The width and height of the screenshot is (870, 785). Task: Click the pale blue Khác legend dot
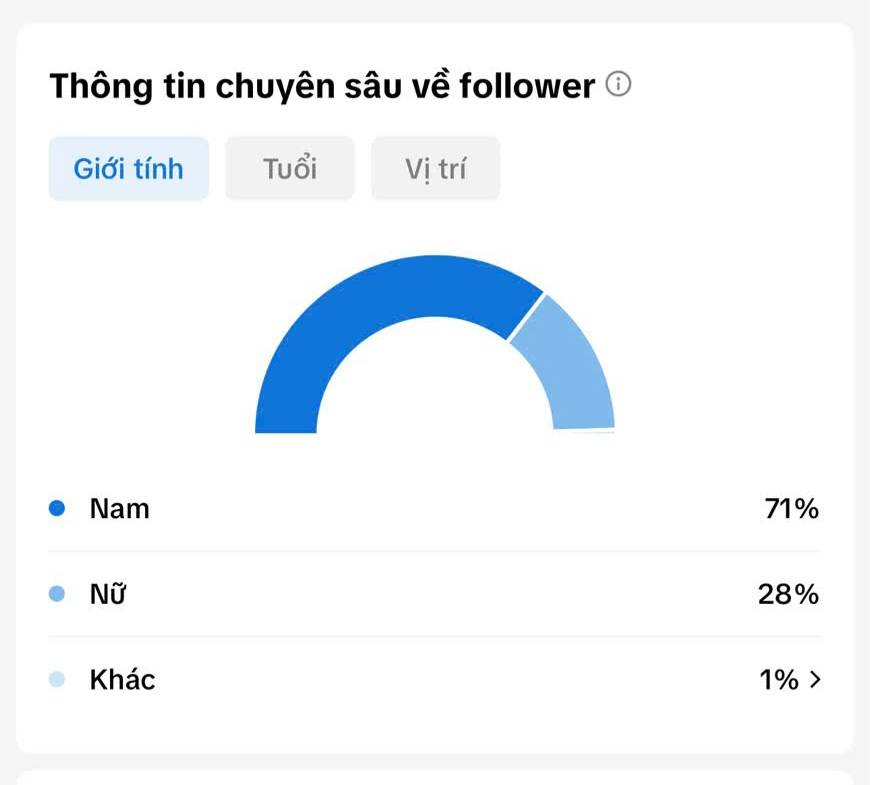(x=57, y=679)
